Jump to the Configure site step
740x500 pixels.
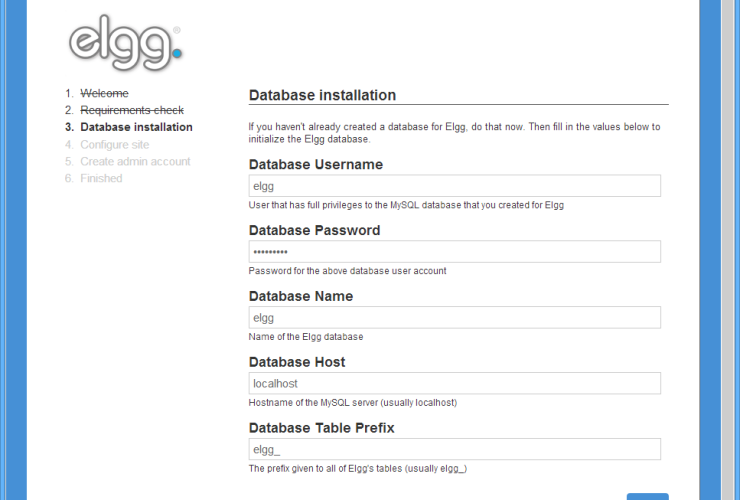pyautogui.click(x=114, y=144)
